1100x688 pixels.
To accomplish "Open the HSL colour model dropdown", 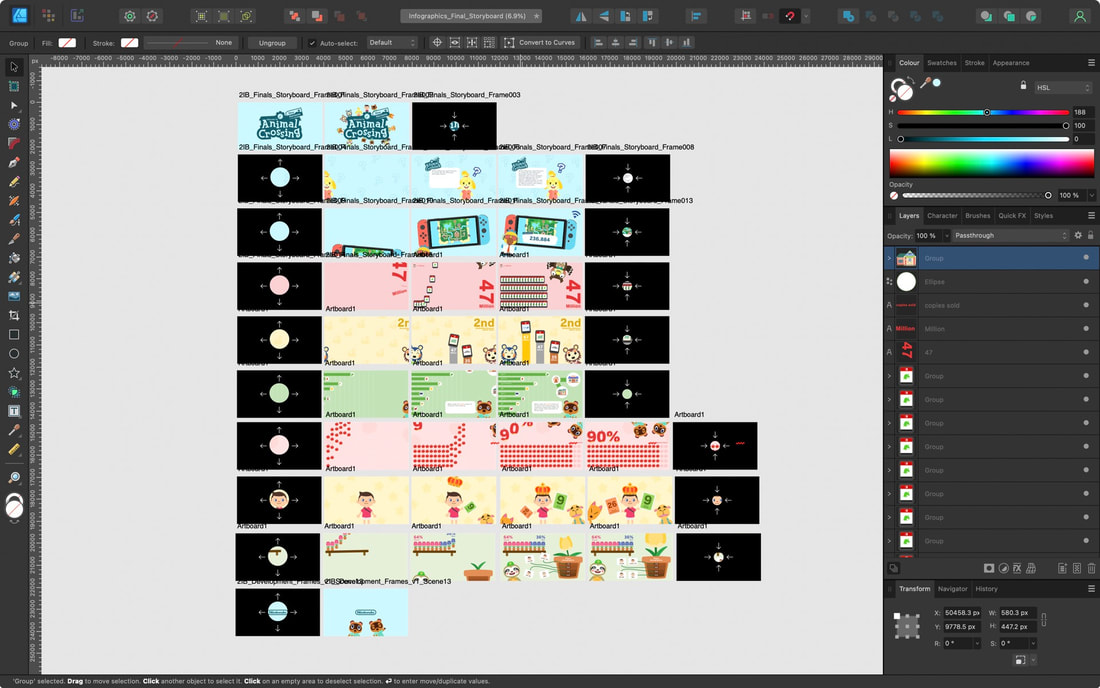I will [1063, 88].
